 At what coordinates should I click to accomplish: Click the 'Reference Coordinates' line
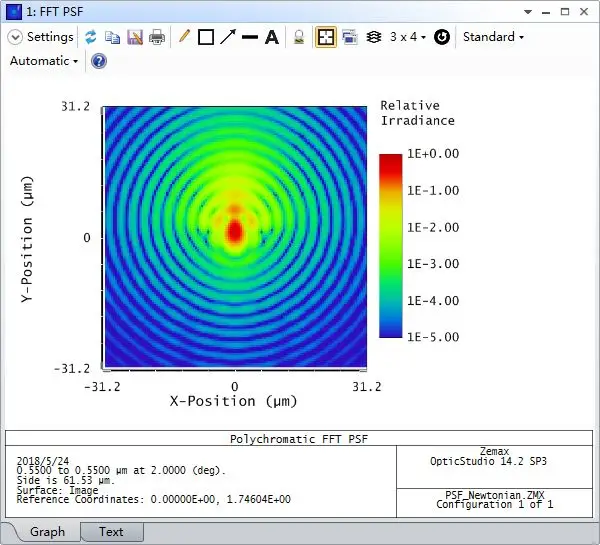tap(153, 499)
